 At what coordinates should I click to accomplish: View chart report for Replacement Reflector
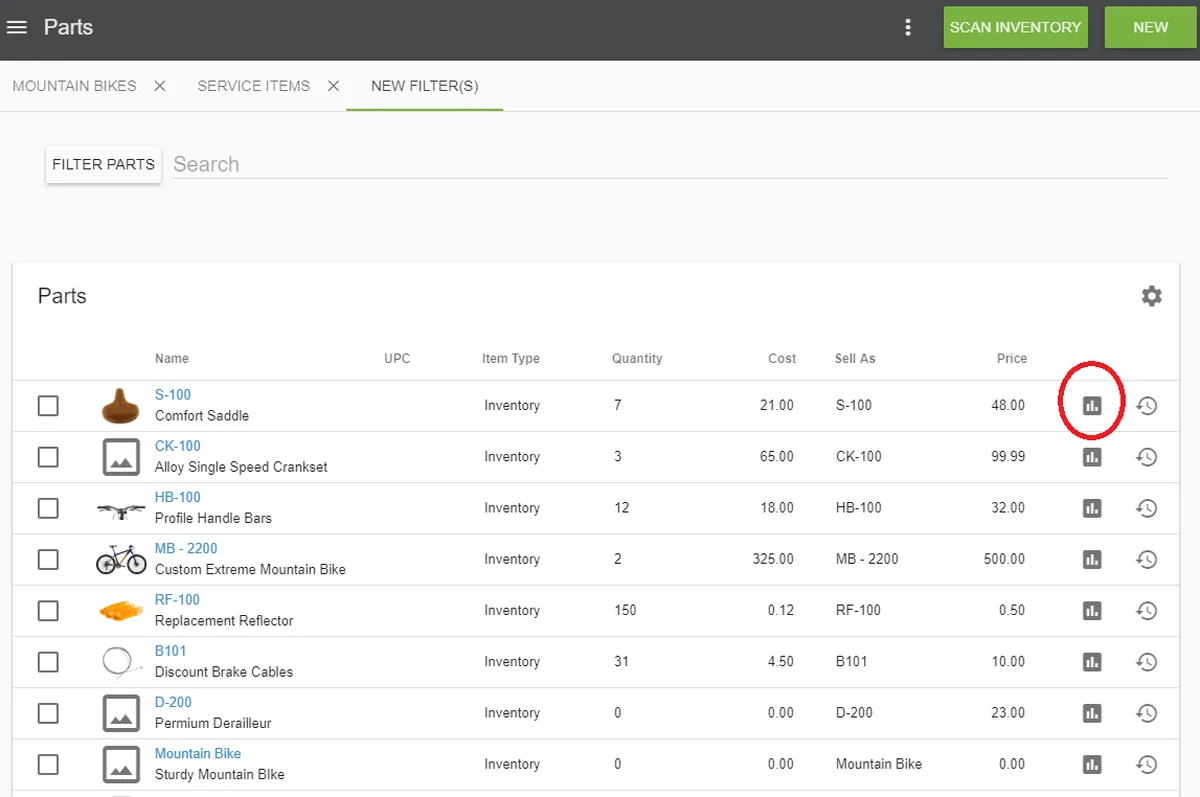pos(1092,610)
